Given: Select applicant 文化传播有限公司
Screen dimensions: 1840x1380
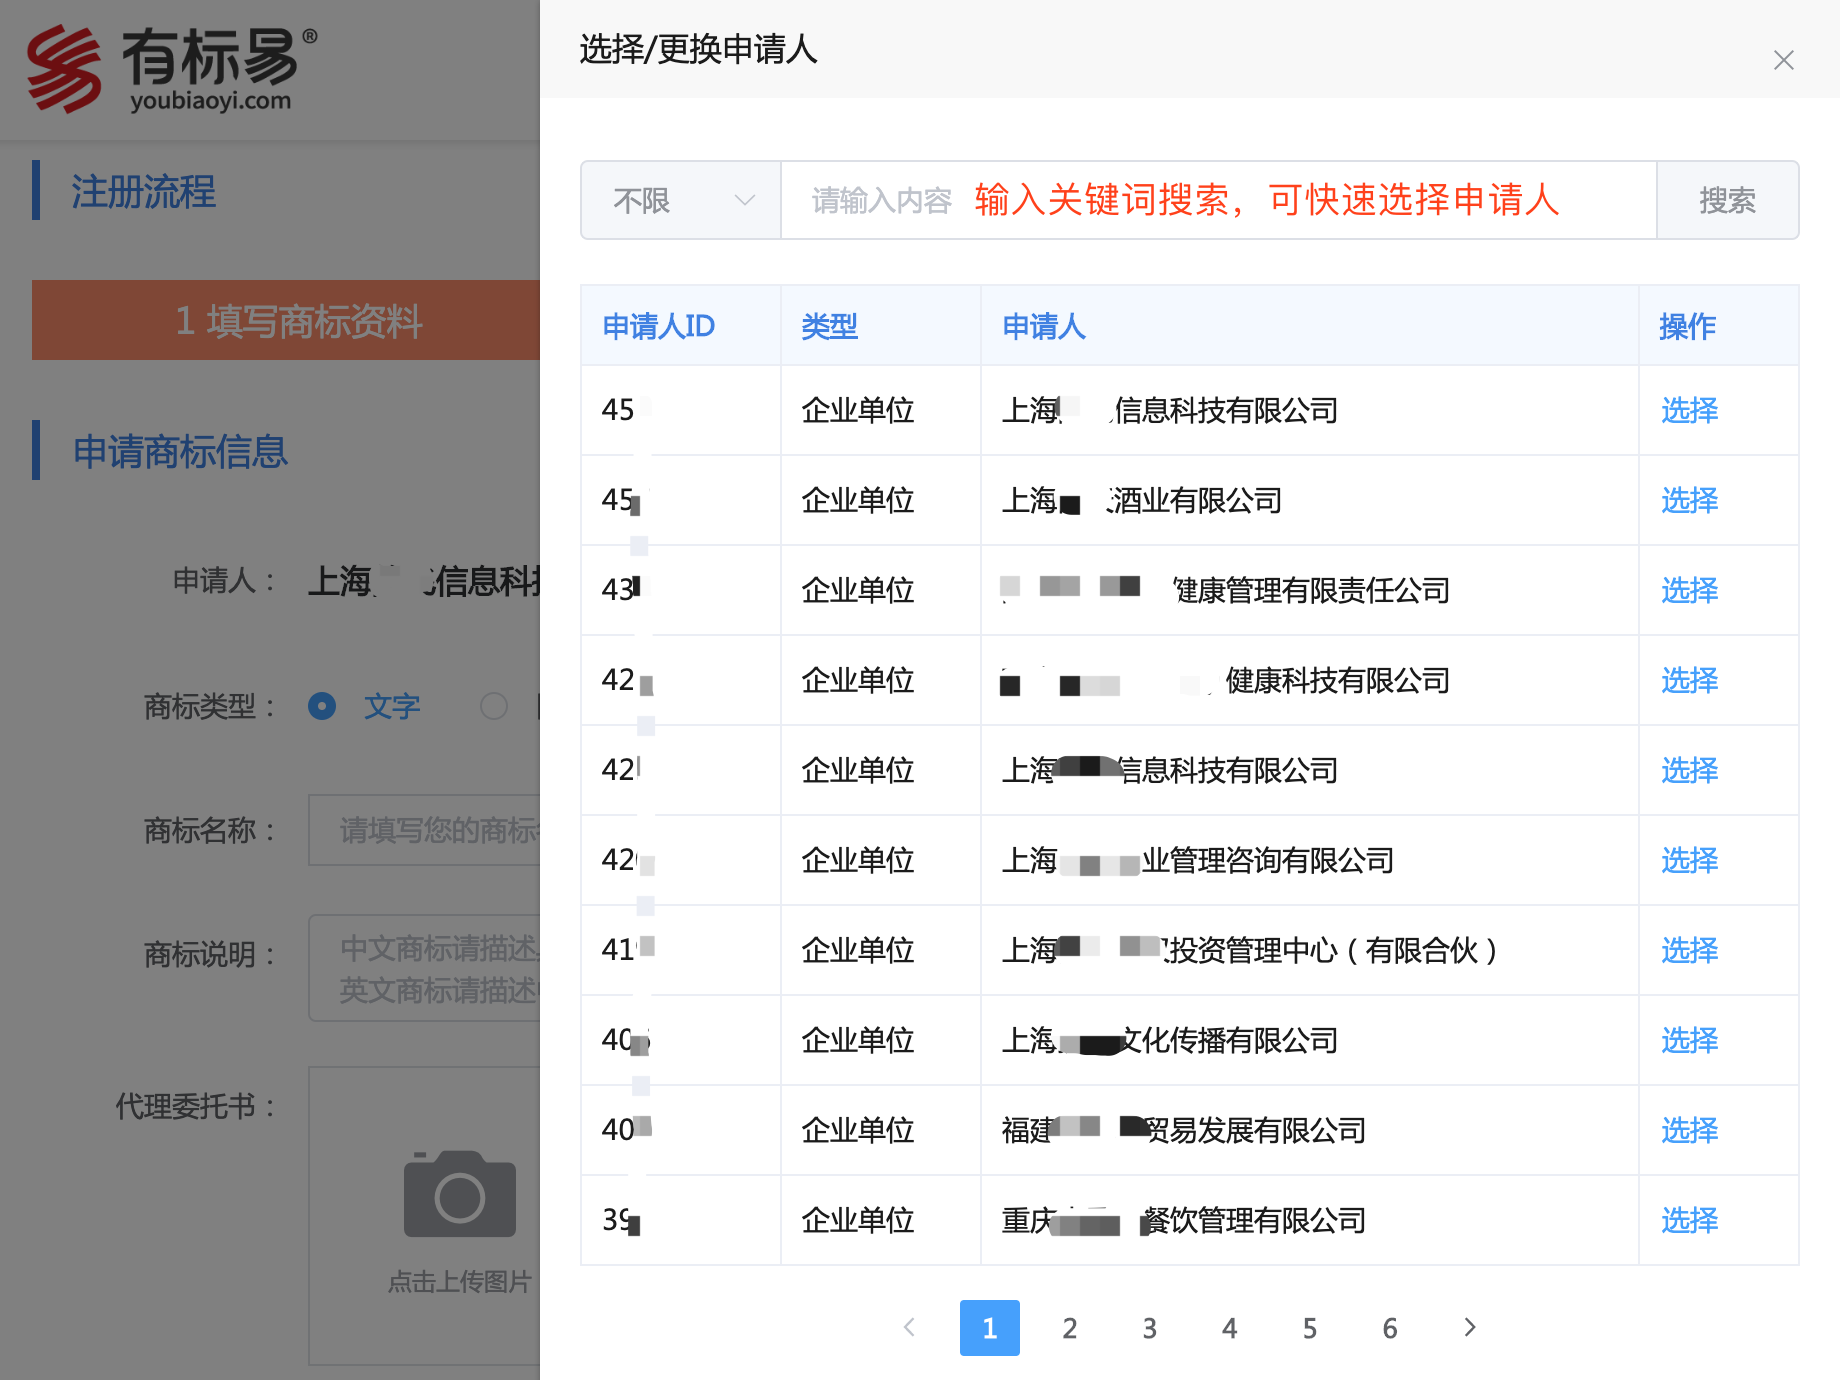Looking at the screenshot, I should pyautogui.click(x=1689, y=1040).
